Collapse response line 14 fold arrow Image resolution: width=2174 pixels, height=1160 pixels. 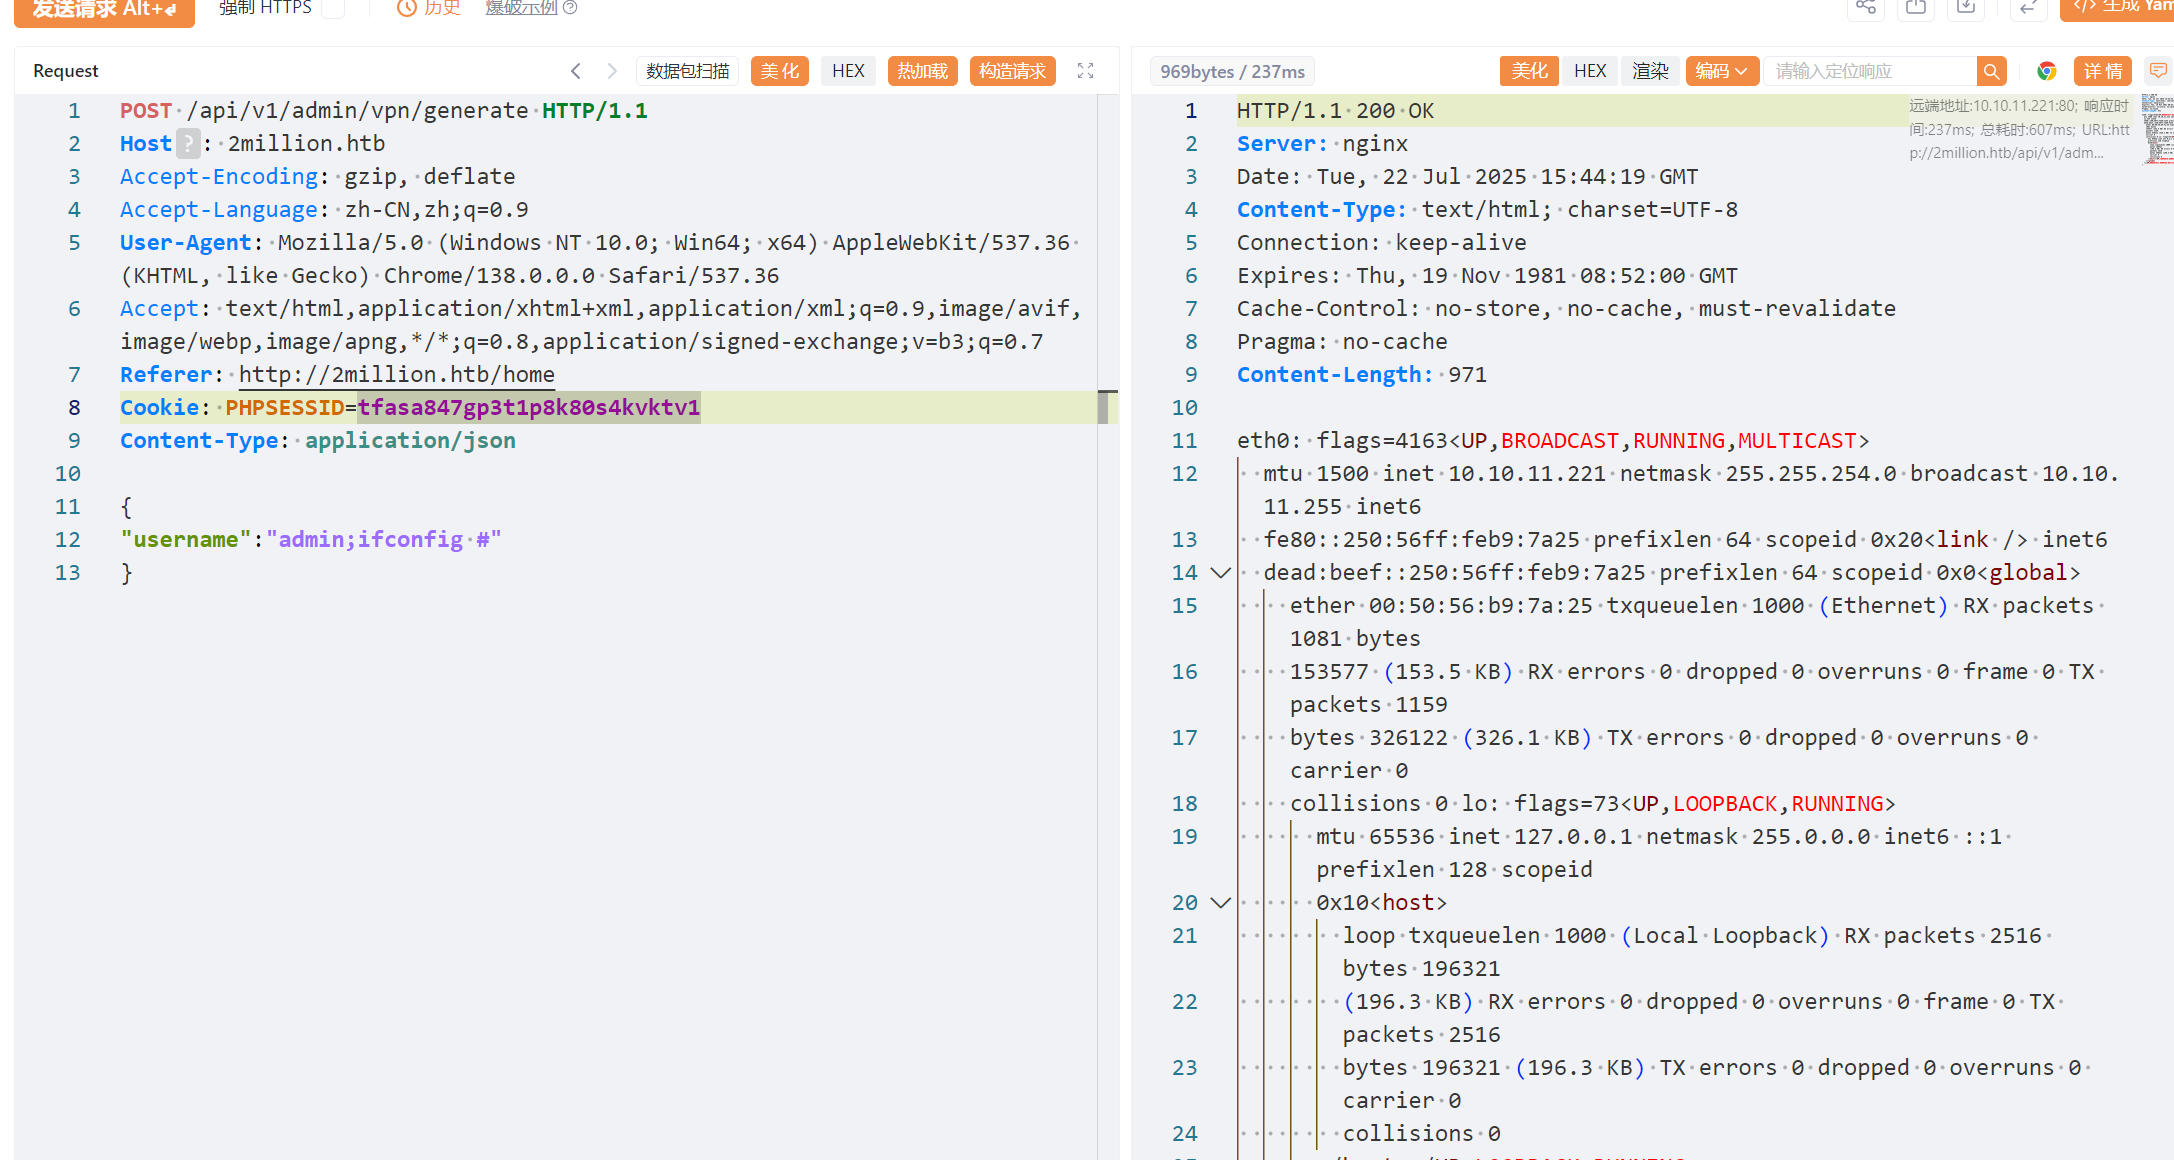[x=1220, y=573]
